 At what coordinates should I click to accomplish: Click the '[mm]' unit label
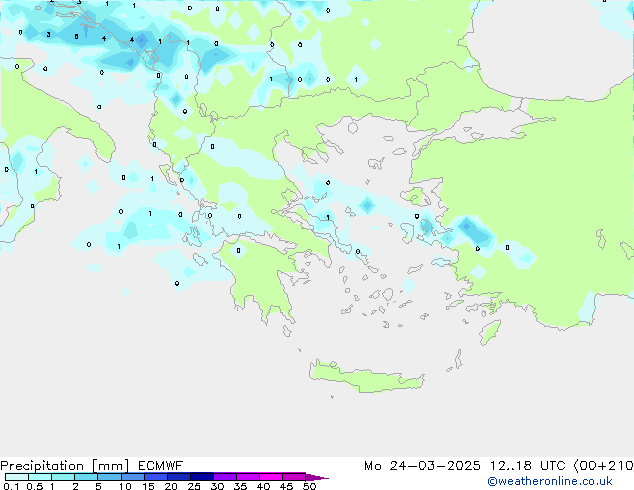[x=110, y=466]
